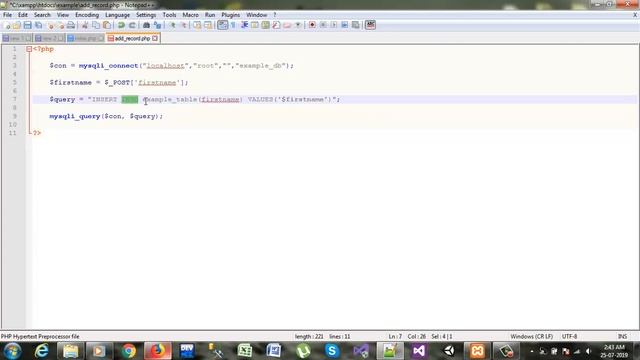Open the Settings menu
The height and width of the screenshot is (360, 640).
point(146,15)
